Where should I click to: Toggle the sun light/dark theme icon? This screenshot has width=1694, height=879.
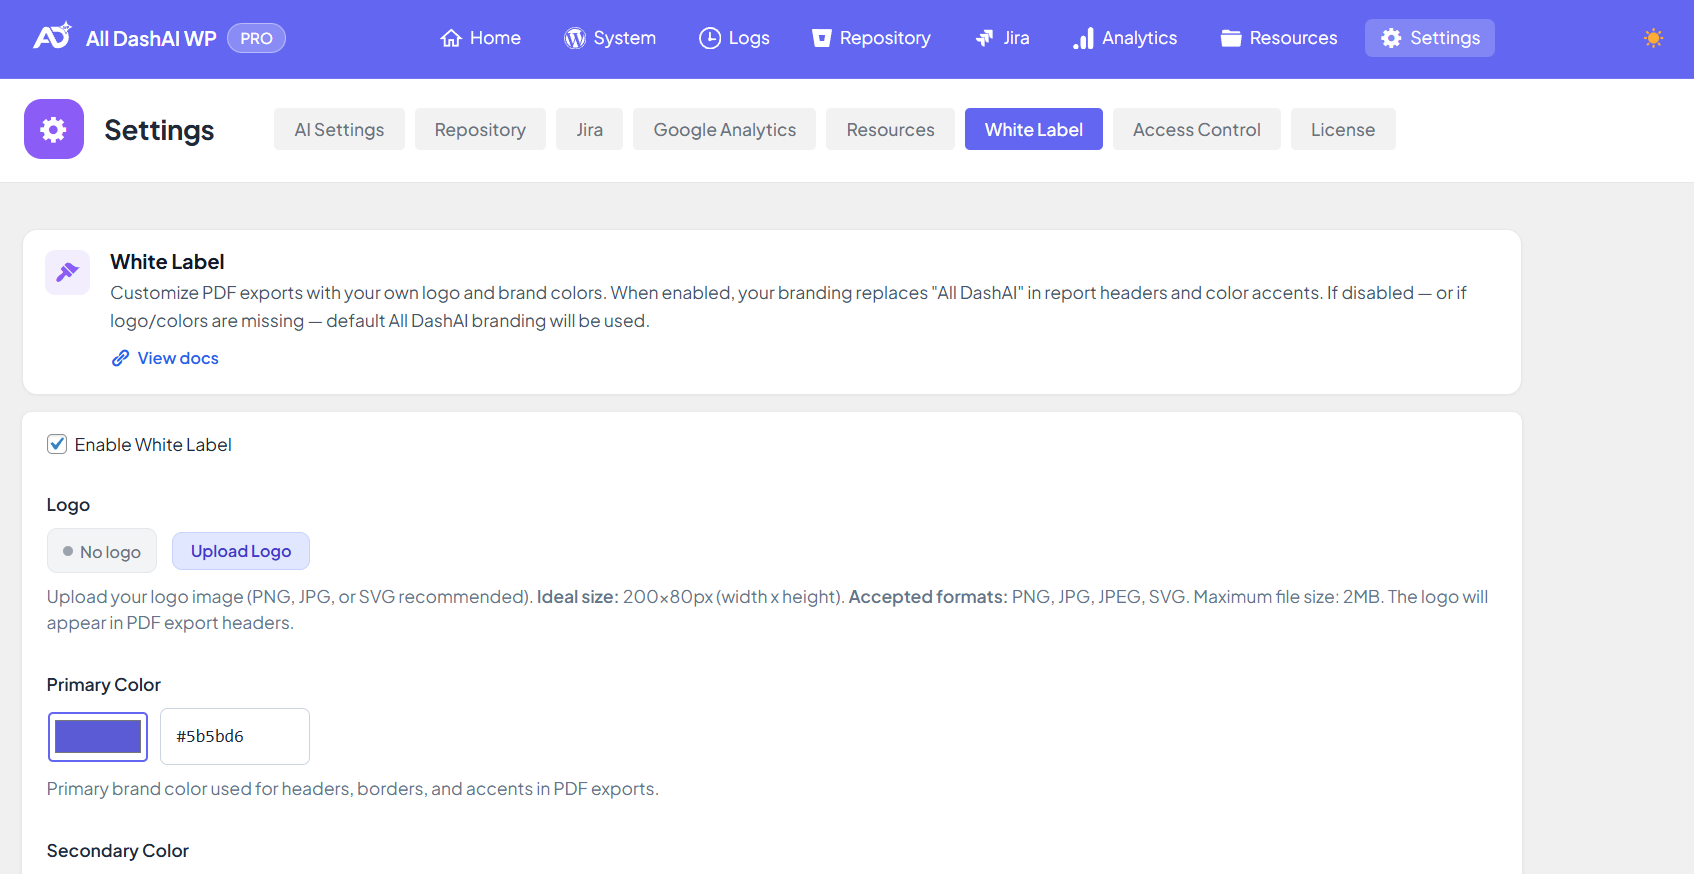1653,38
